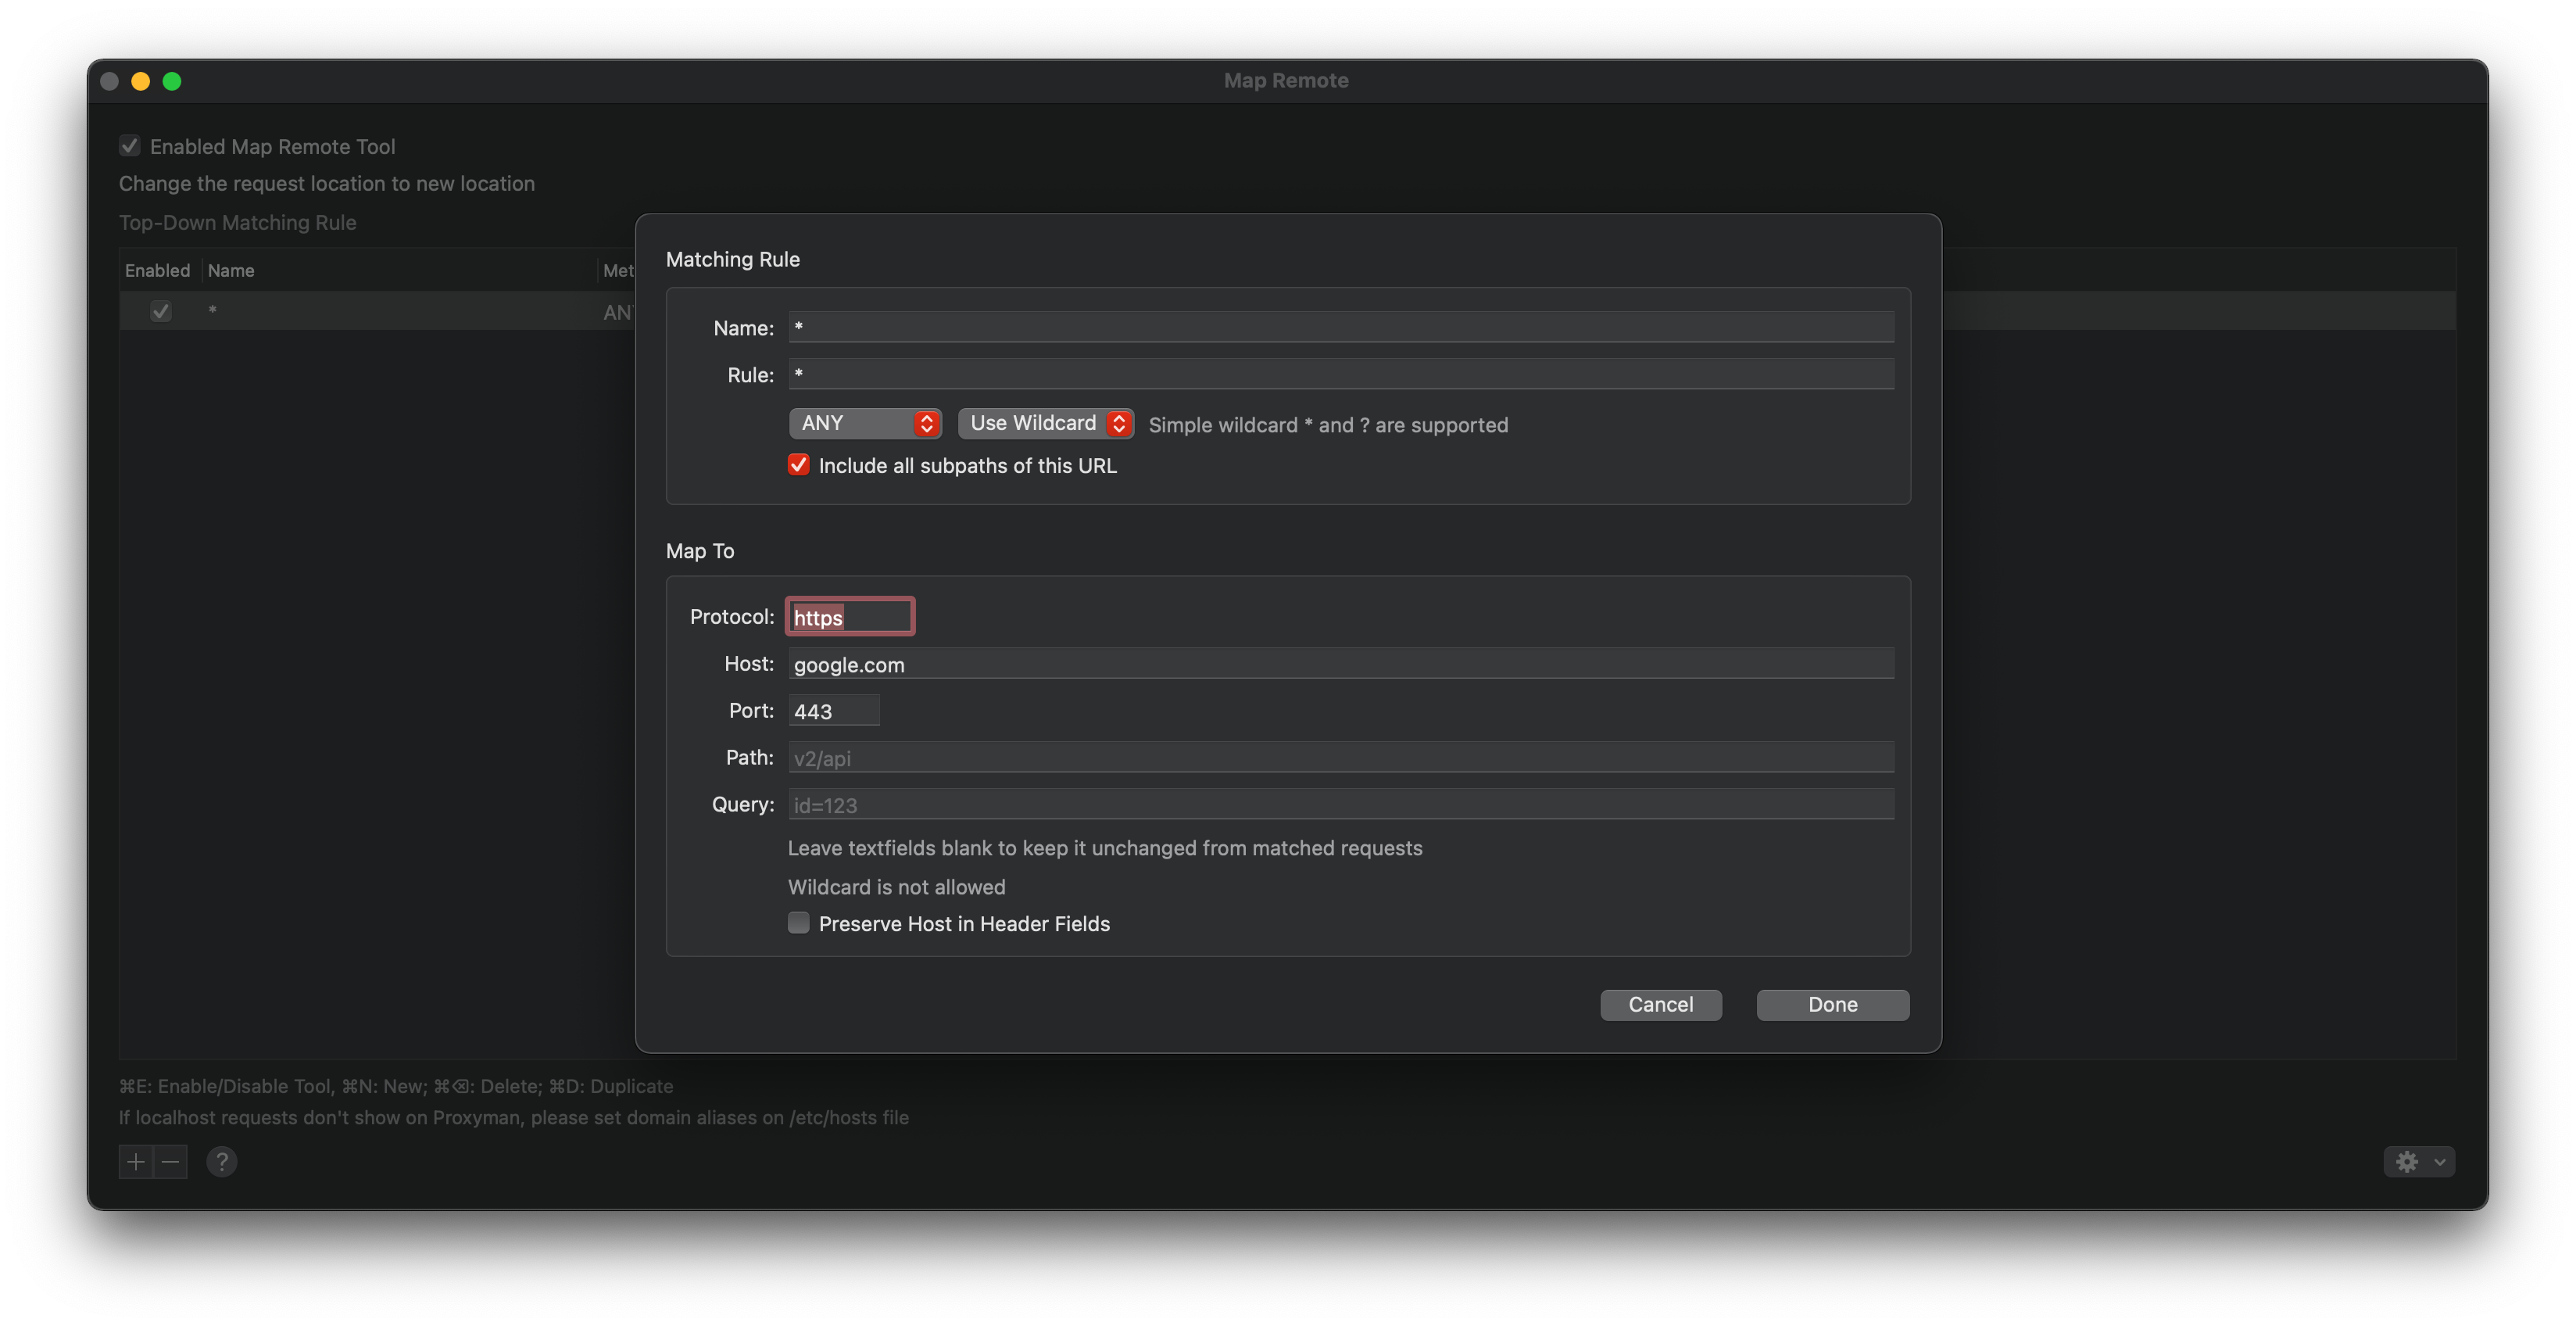Toggle the enabled checkbox of the wildcard rule
This screenshot has width=2576, height=1326.
pyautogui.click(x=160, y=310)
